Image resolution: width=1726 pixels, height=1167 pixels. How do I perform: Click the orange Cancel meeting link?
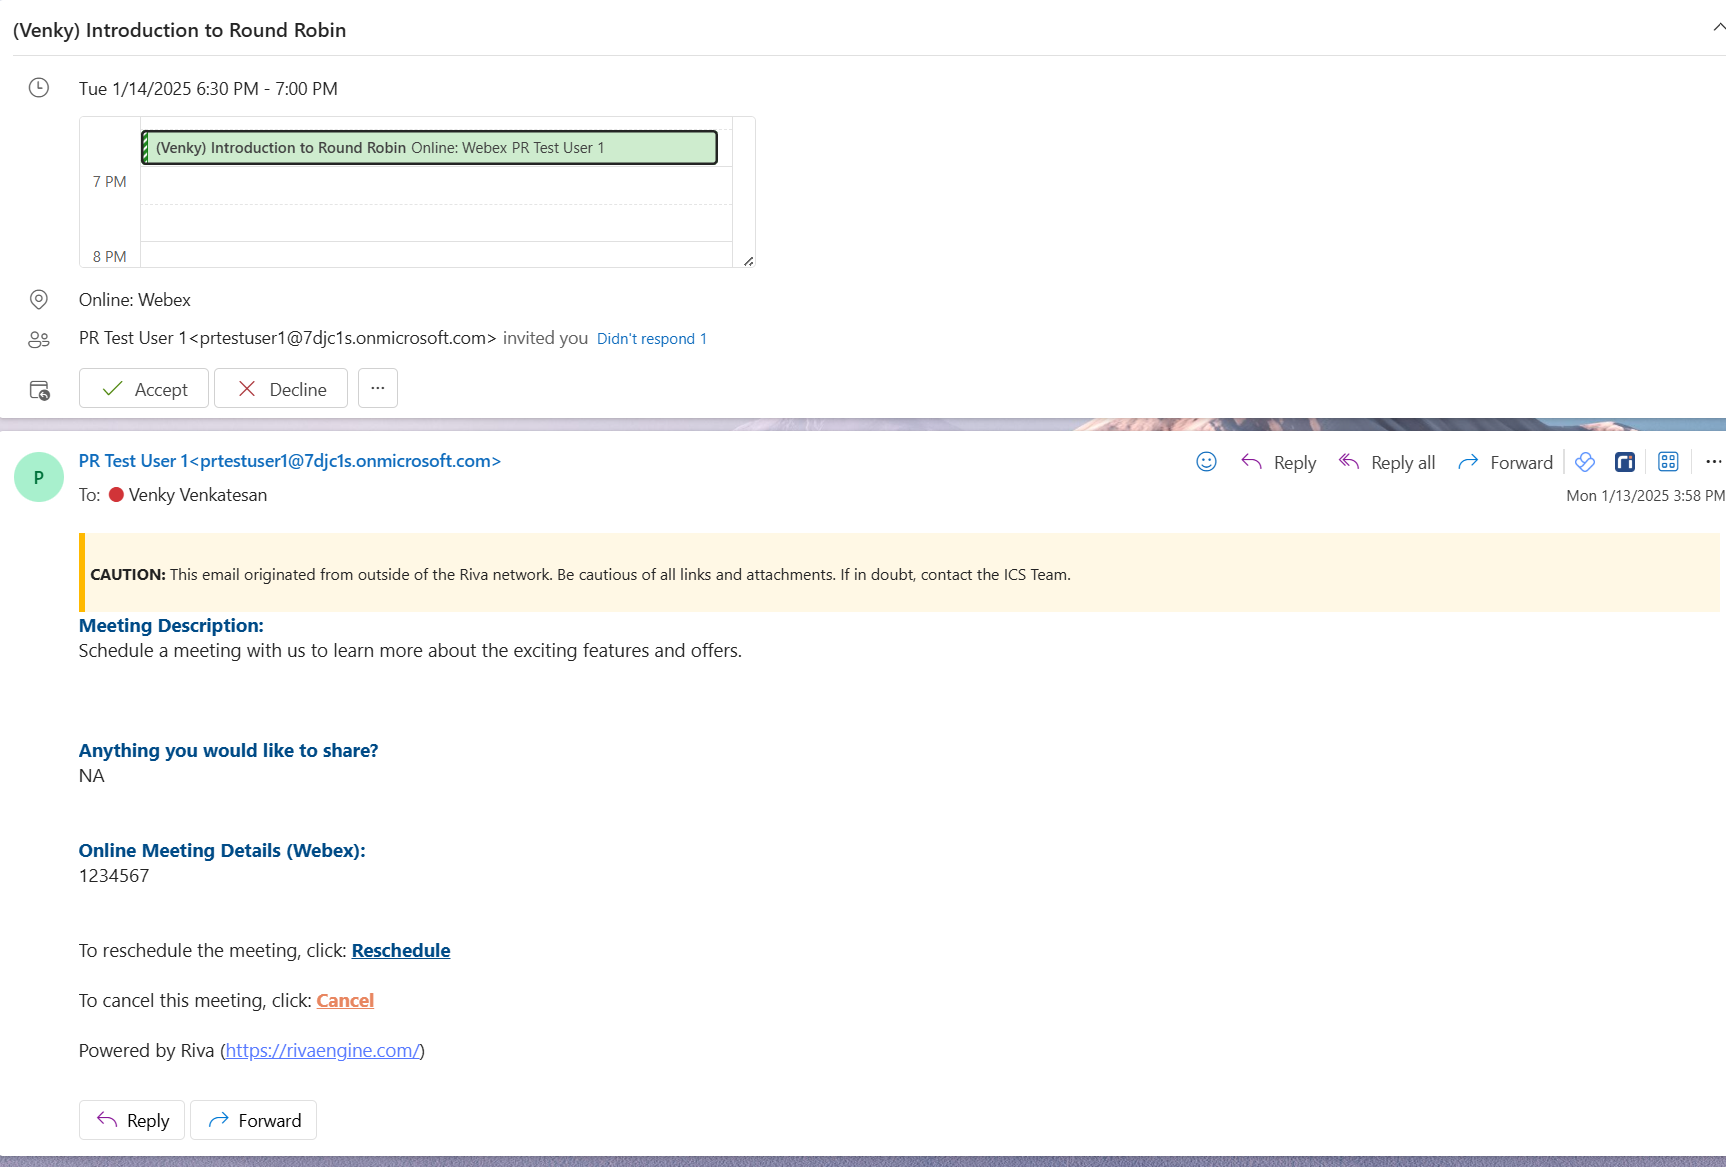(x=345, y=1000)
